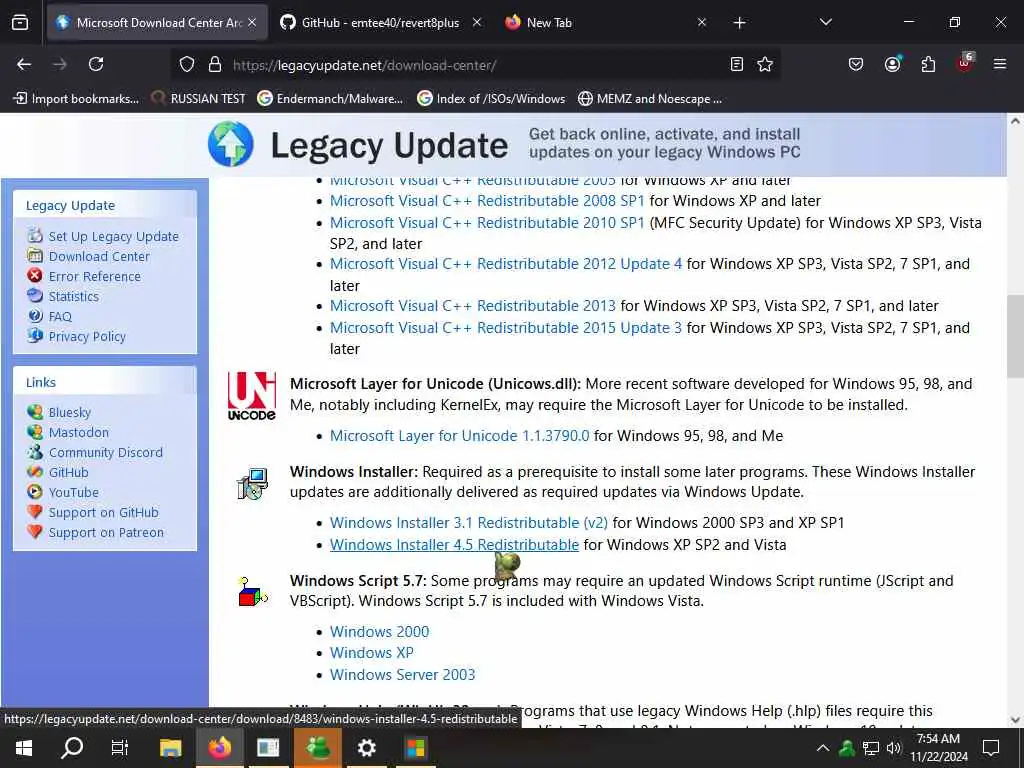Click the address bar URL

tap(364, 65)
